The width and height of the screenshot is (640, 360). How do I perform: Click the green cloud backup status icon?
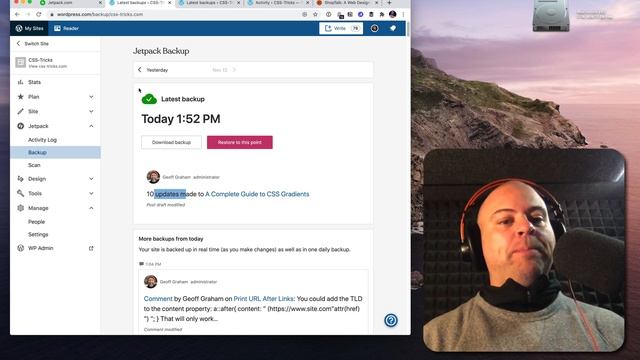pyautogui.click(x=149, y=99)
